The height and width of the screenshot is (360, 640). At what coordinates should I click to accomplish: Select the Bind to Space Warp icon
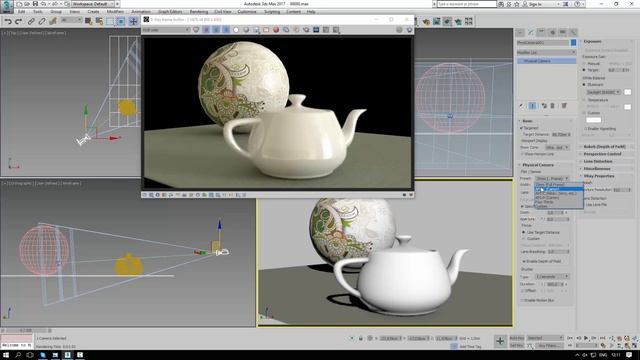[x=53, y=21]
